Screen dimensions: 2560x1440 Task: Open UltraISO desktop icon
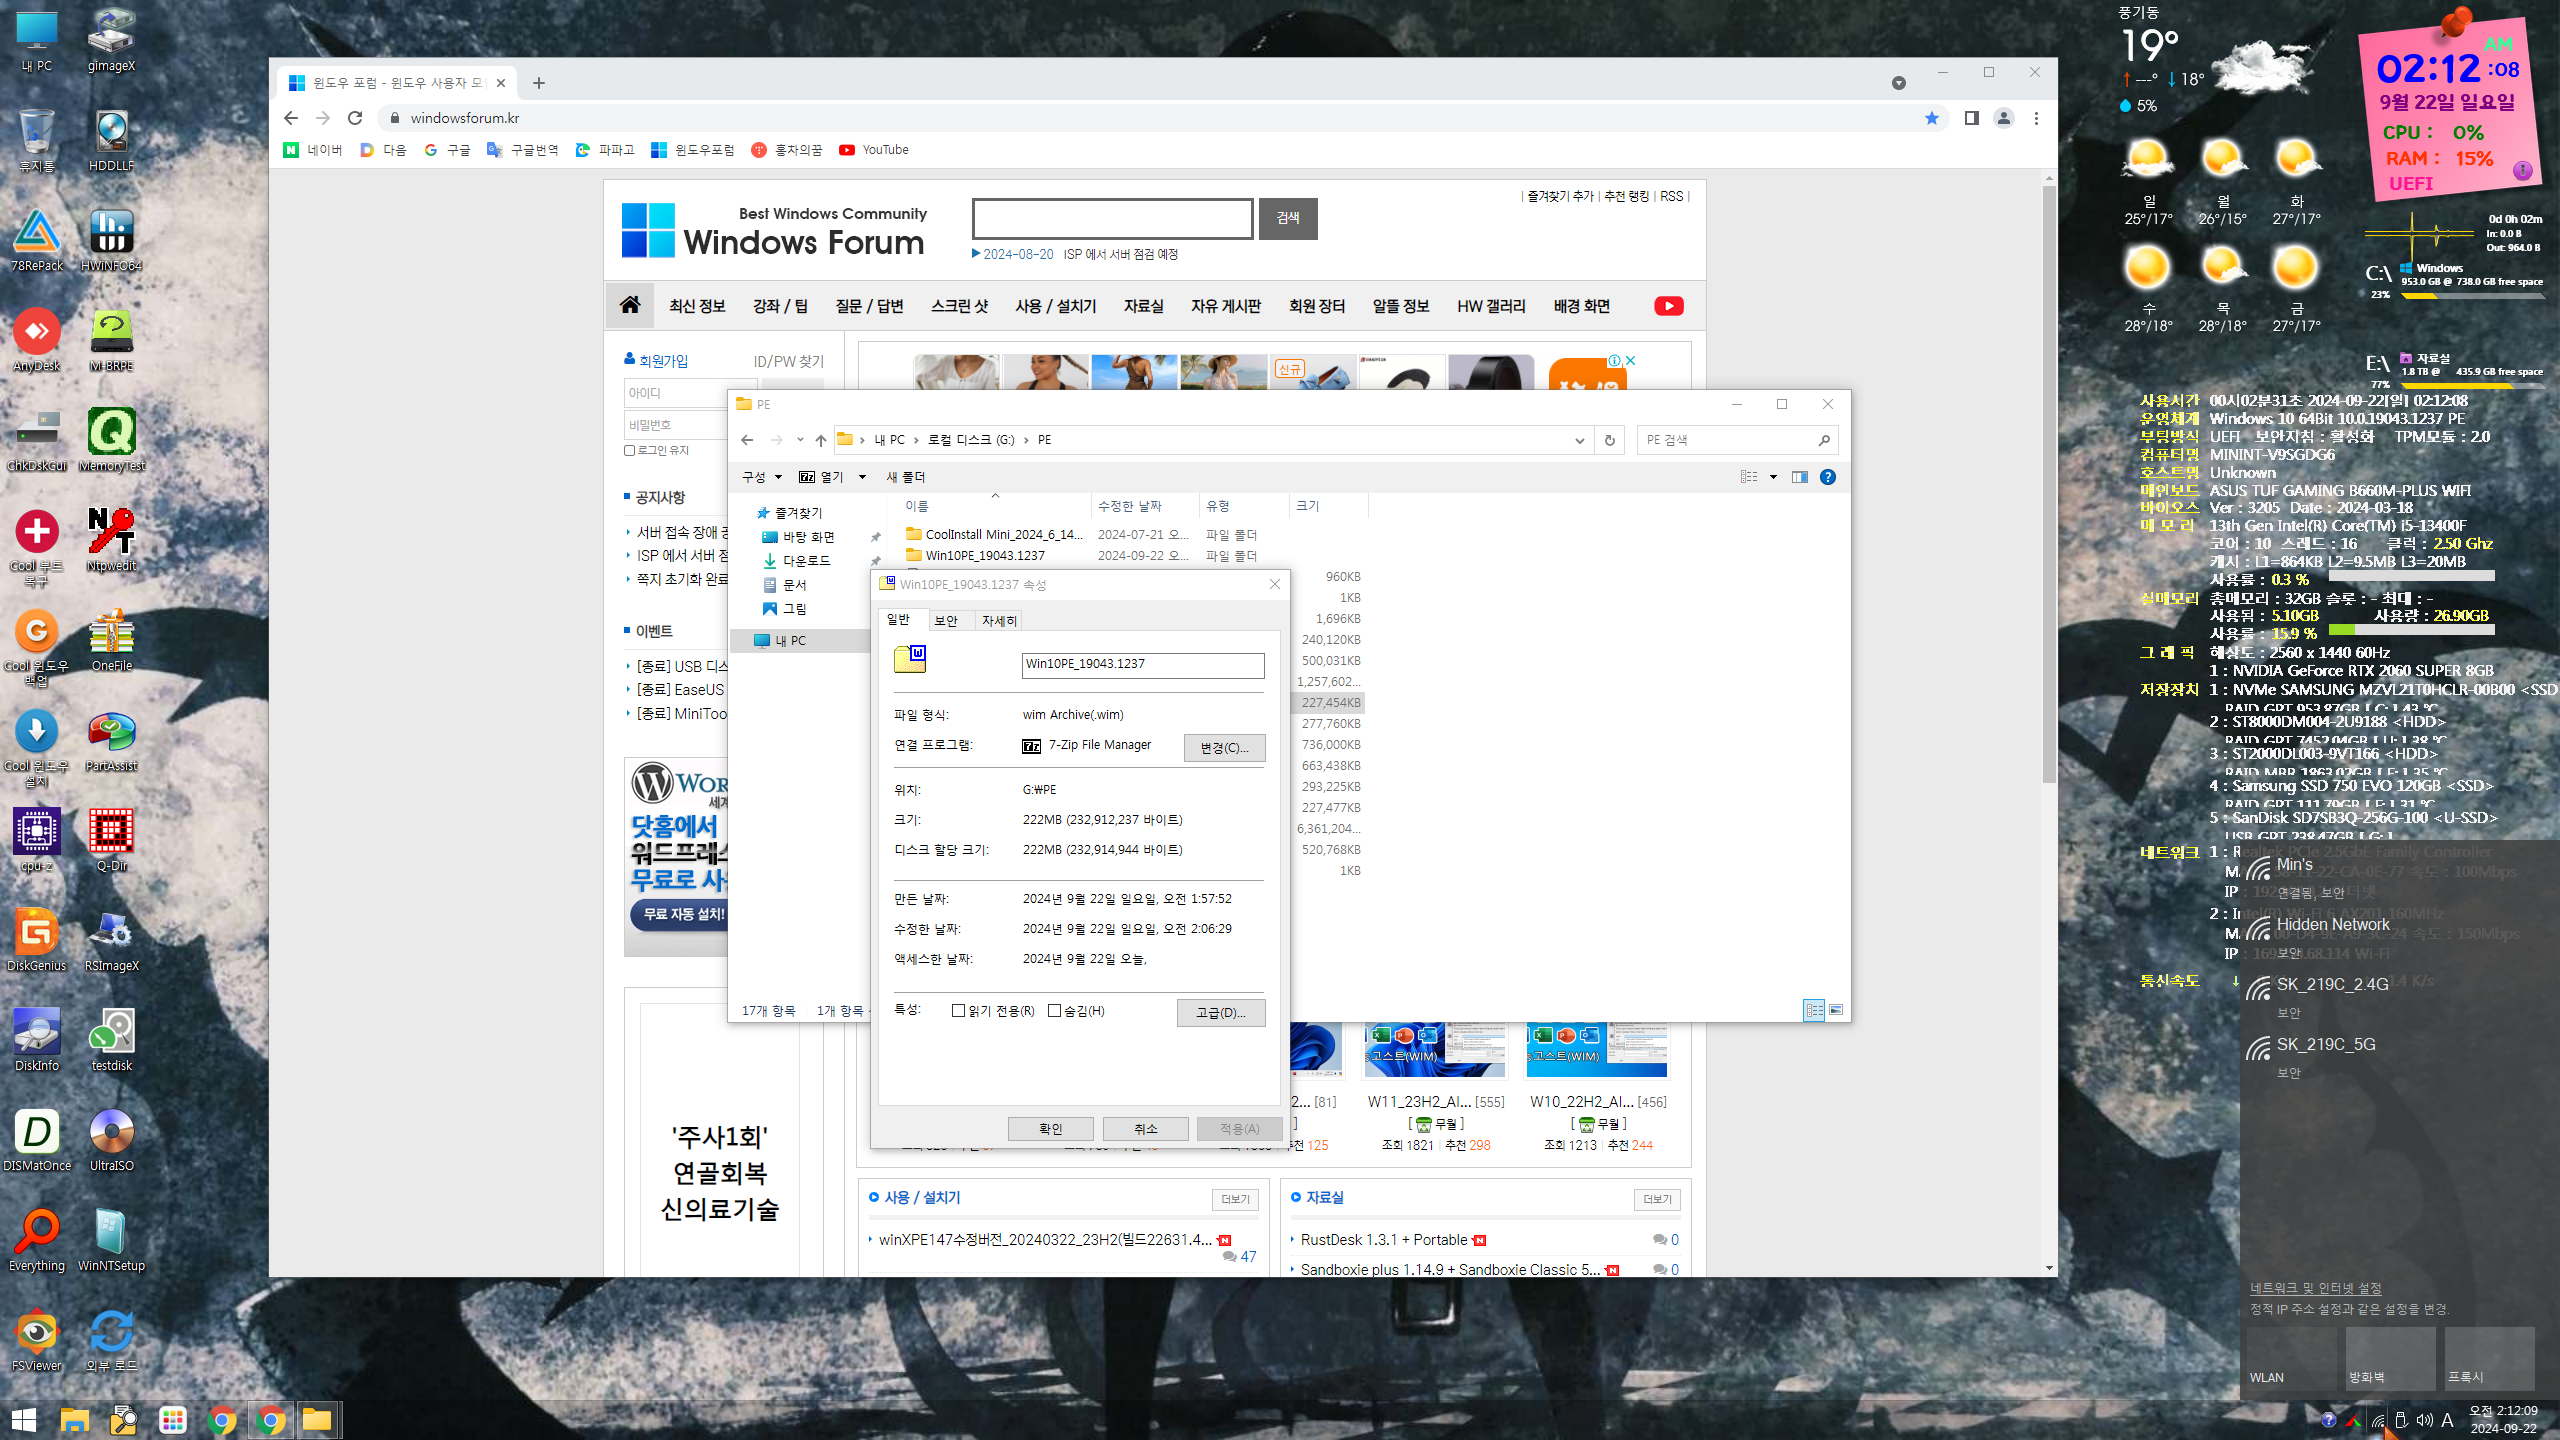[111, 1141]
